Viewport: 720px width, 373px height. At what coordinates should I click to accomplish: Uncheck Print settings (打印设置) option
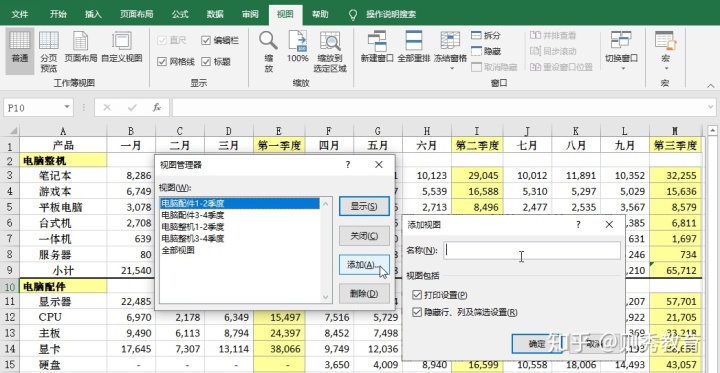[x=417, y=294]
